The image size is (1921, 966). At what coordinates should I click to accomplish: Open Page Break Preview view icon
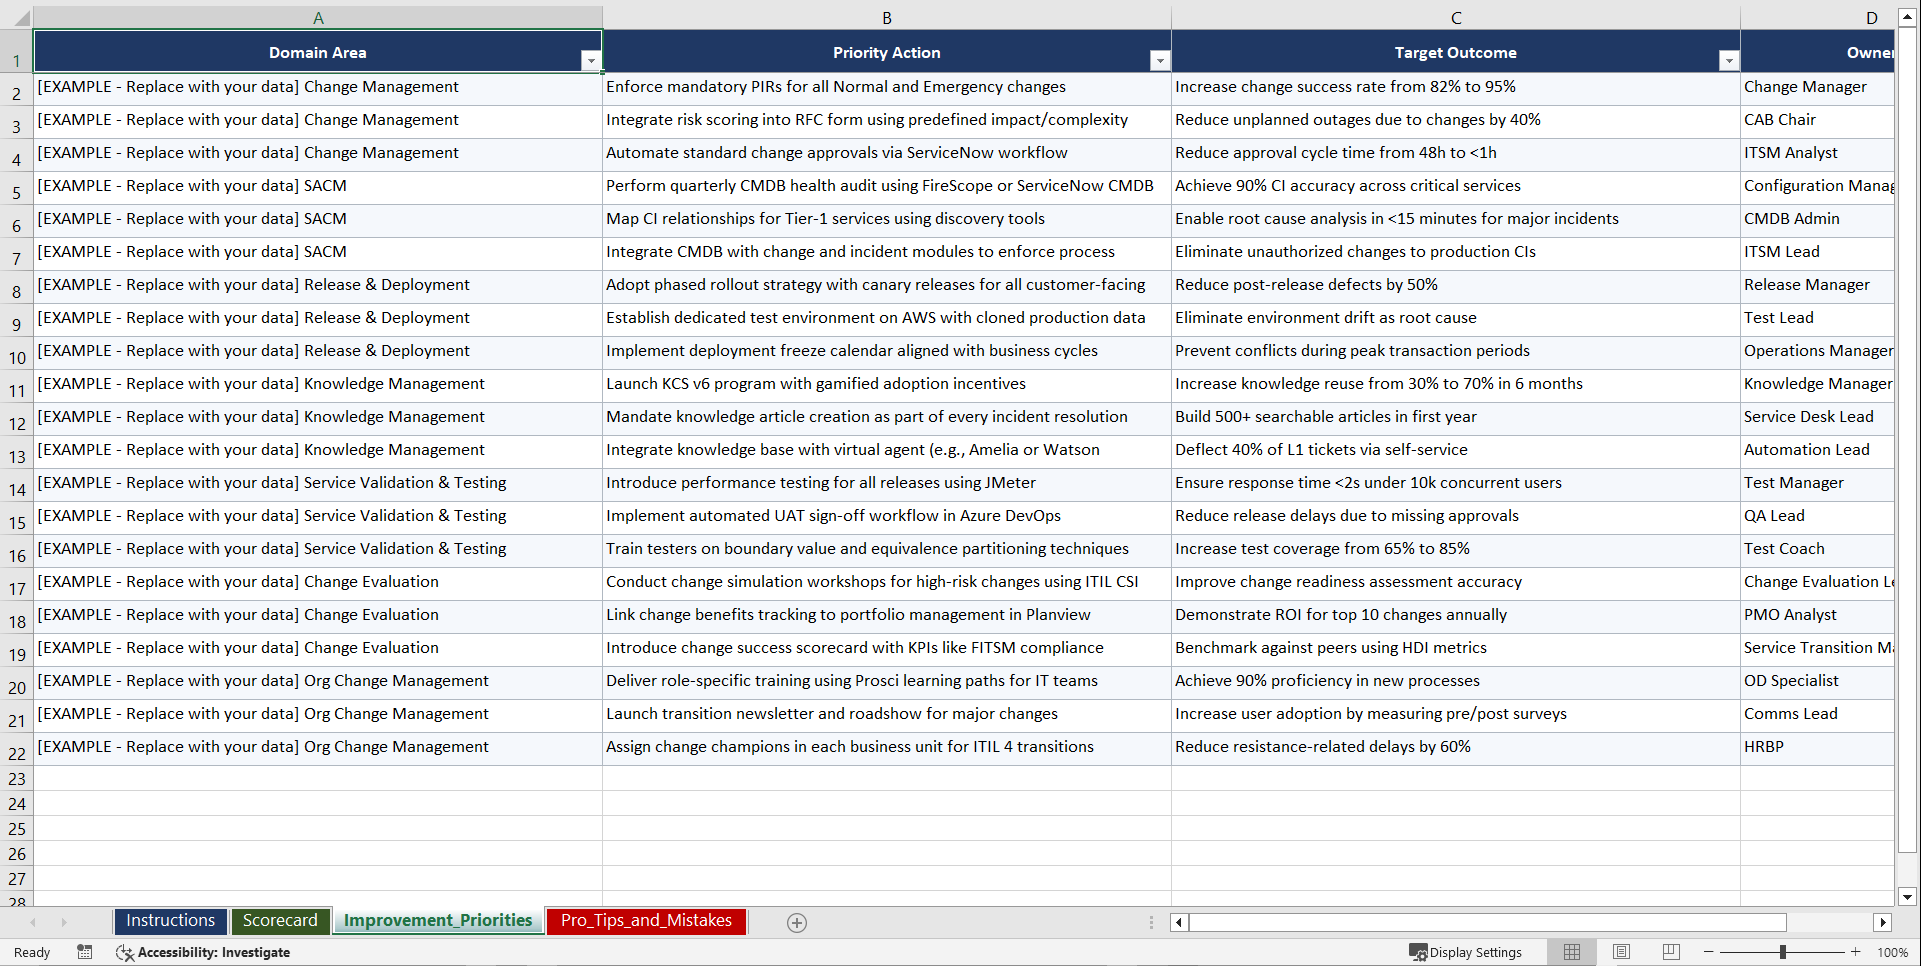click(1671, 951)
